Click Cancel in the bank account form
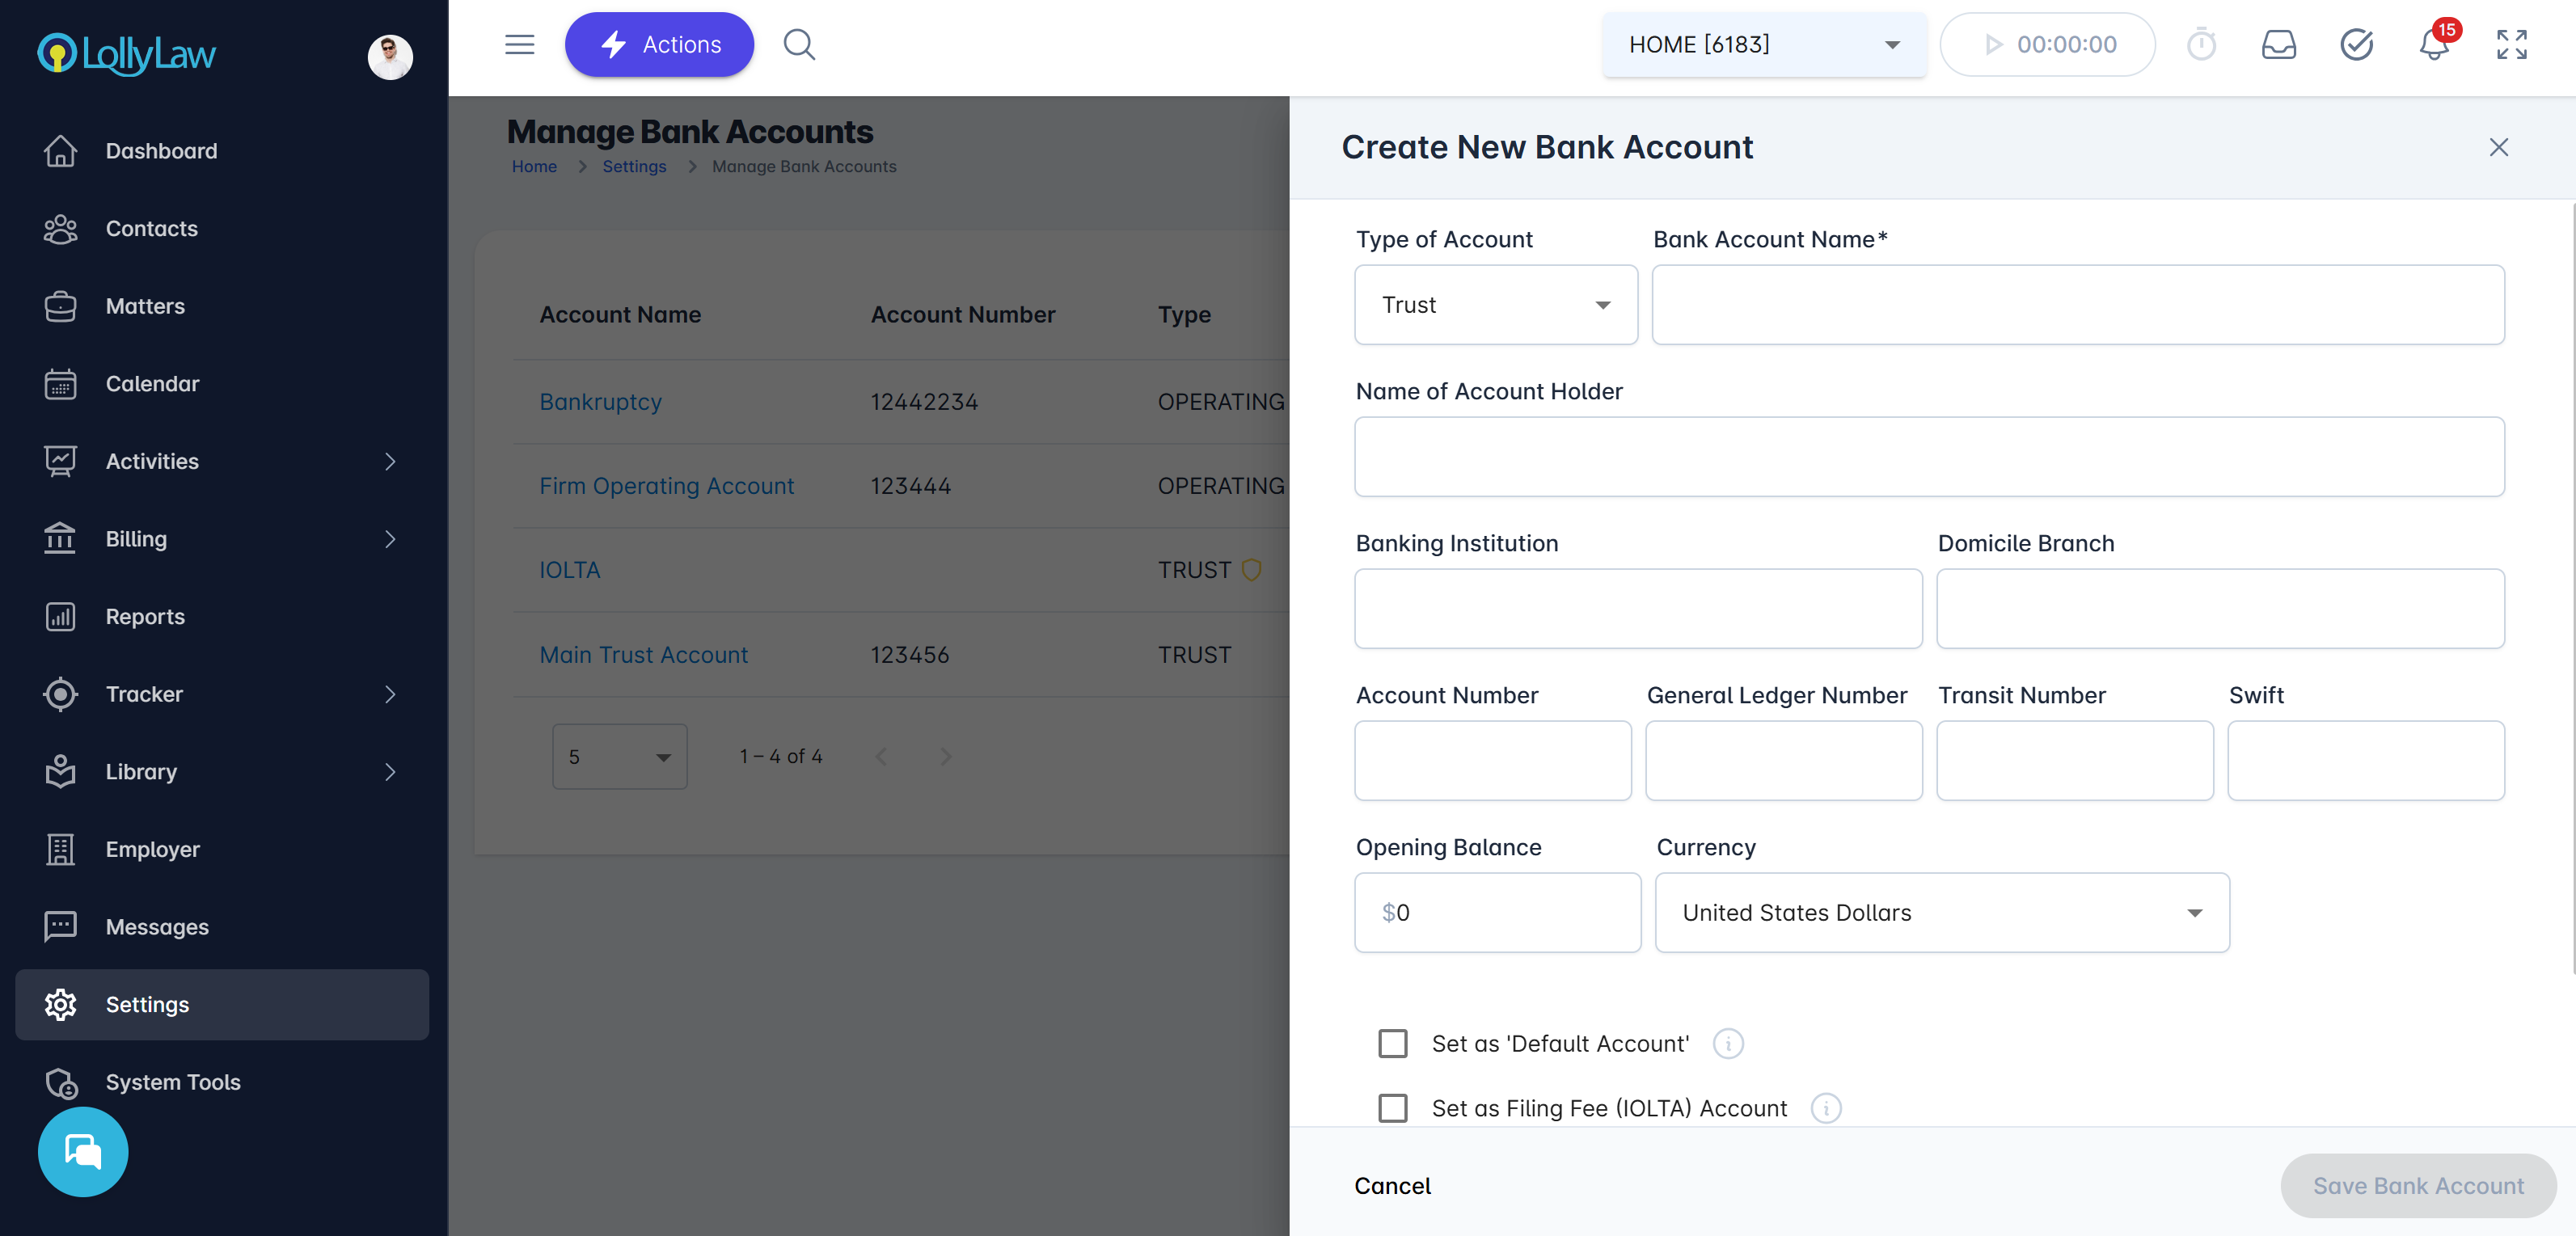Viewport: 2576px width, 1236px height. pos(1392,1186)
